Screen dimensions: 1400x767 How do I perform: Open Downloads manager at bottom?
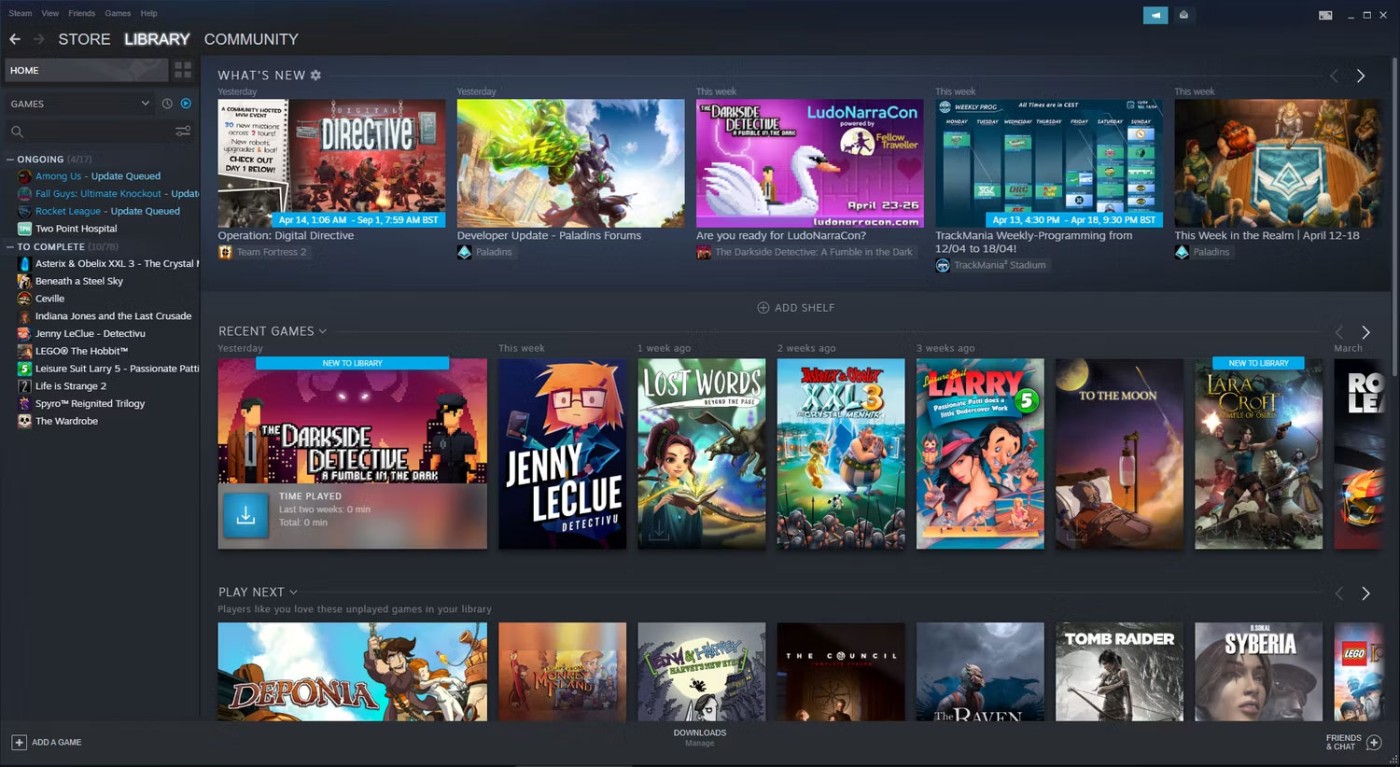(700, 737)
